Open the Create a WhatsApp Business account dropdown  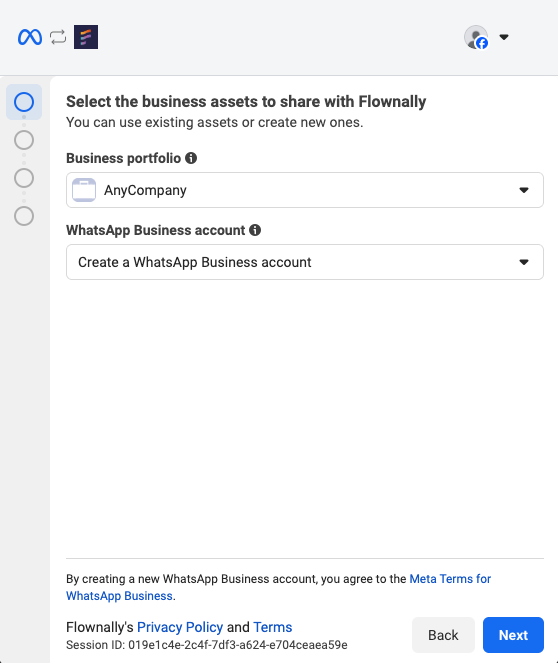[x=305, y=262]
